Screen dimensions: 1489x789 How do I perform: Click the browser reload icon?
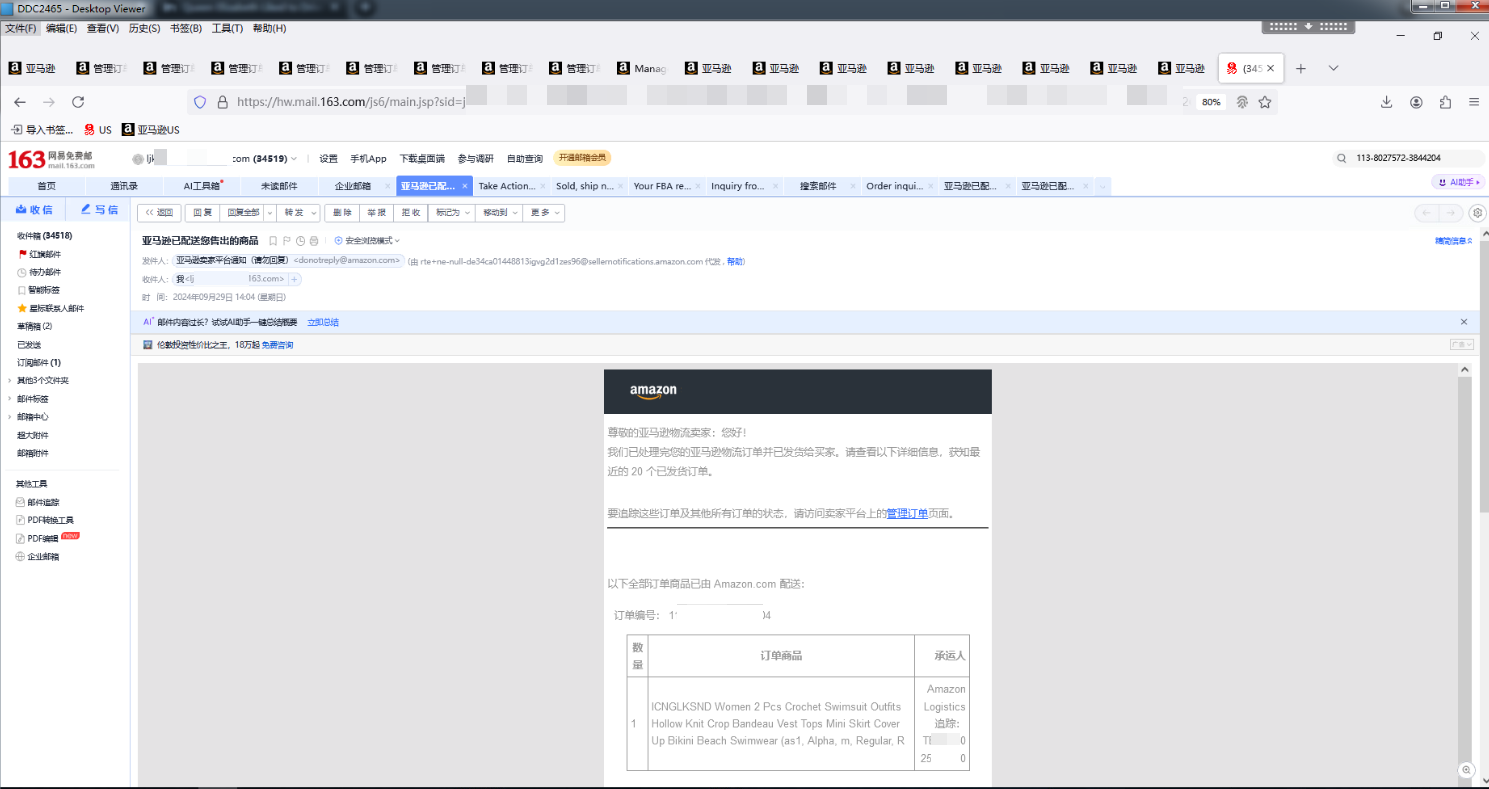(x=78, y=102)
